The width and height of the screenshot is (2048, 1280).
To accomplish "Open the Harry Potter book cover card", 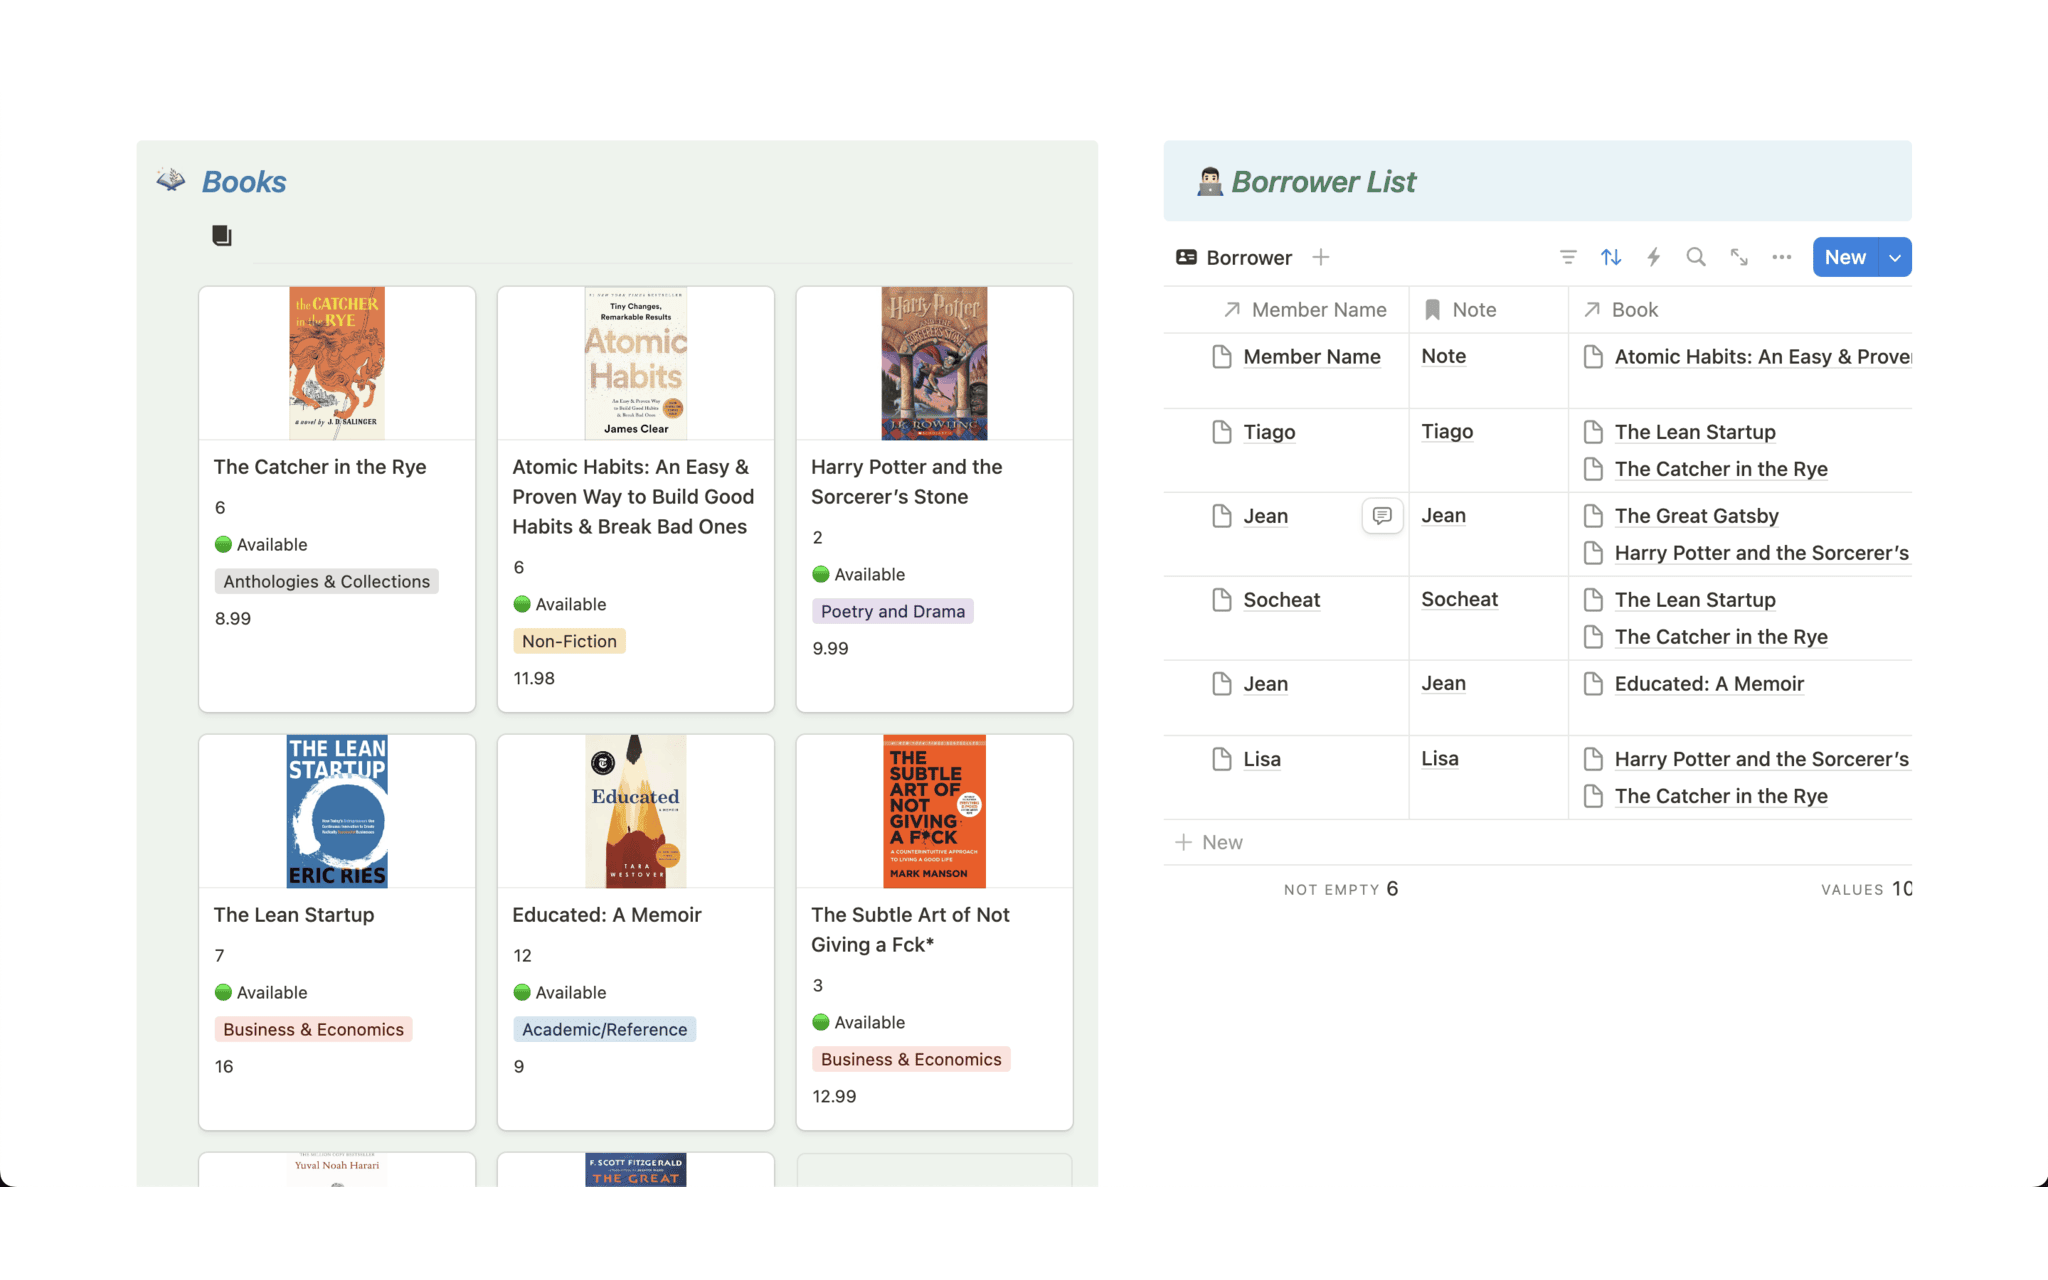I will [x=934, y=364].
